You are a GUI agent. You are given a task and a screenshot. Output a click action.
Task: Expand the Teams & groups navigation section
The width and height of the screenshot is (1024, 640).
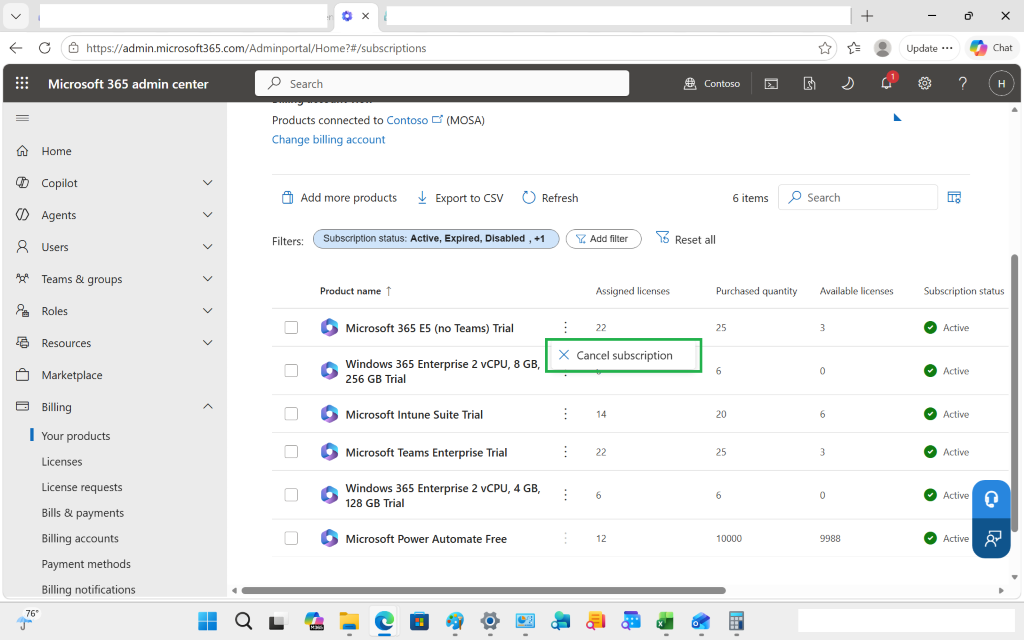(208, 279)
